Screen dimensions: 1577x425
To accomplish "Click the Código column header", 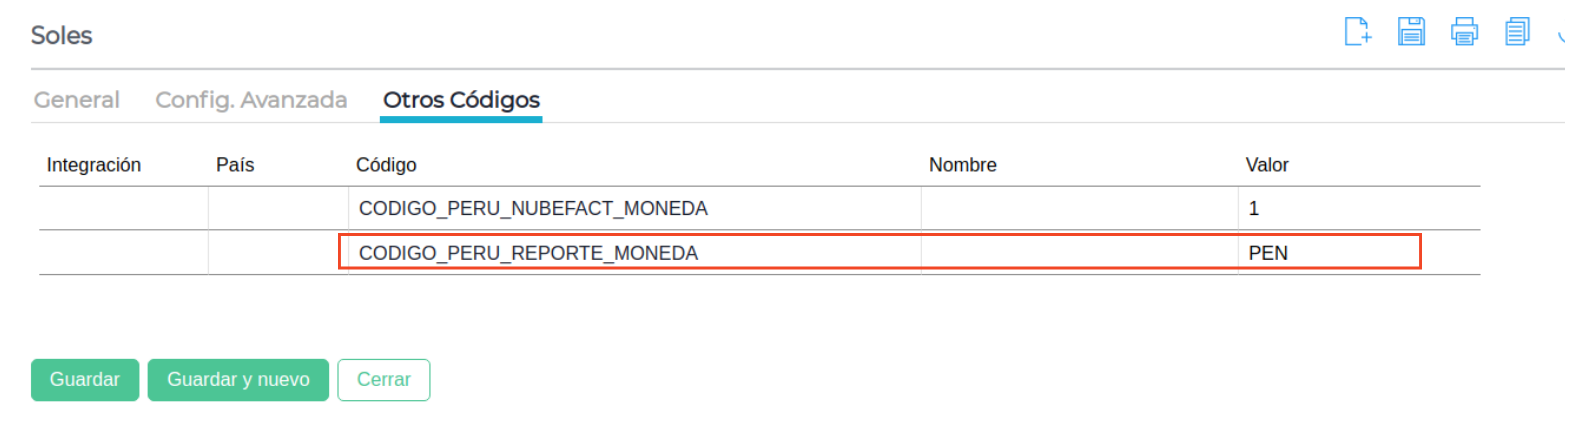I will 386,165.
